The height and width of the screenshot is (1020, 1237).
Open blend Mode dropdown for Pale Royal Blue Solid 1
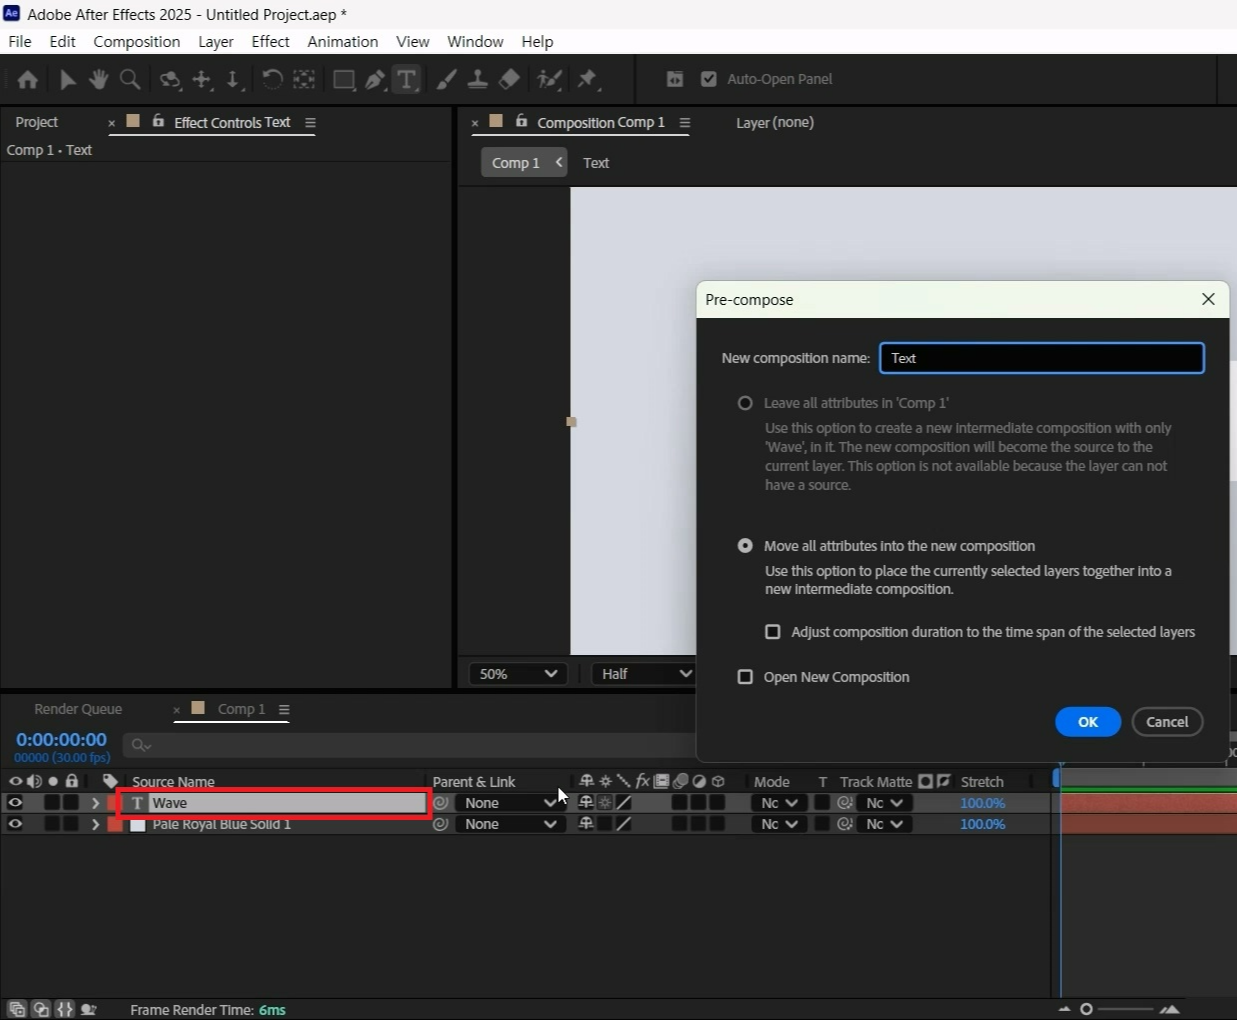point(779,824)
